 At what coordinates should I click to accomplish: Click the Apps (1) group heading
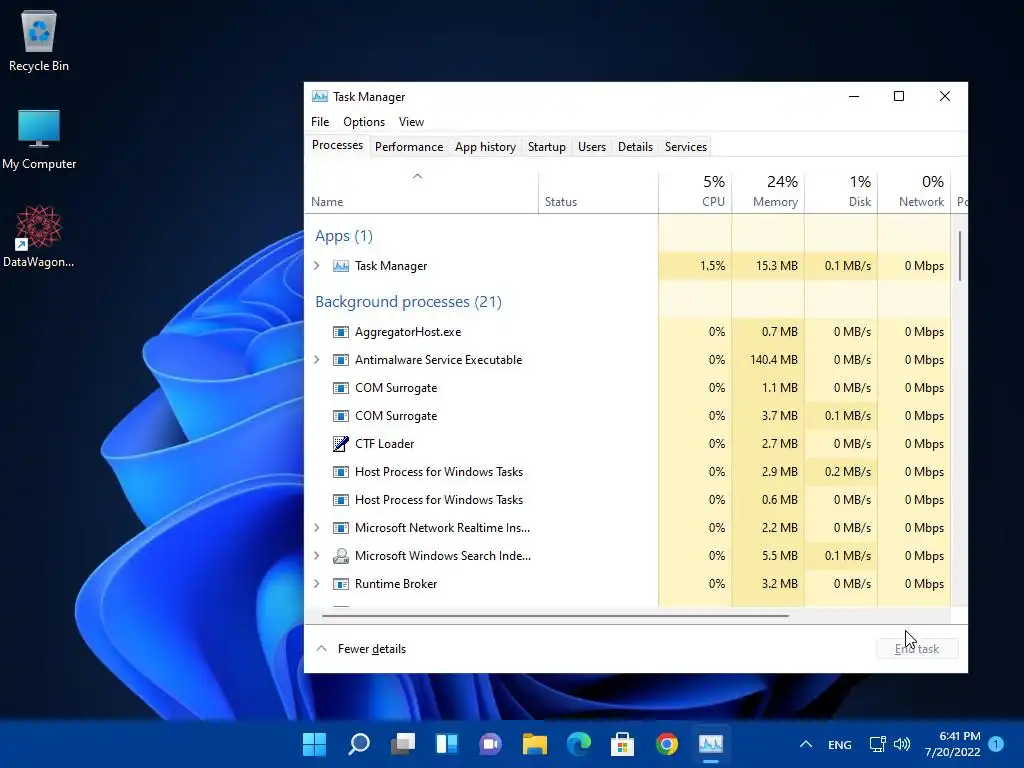pyautogui.click(x=344, y=236)
